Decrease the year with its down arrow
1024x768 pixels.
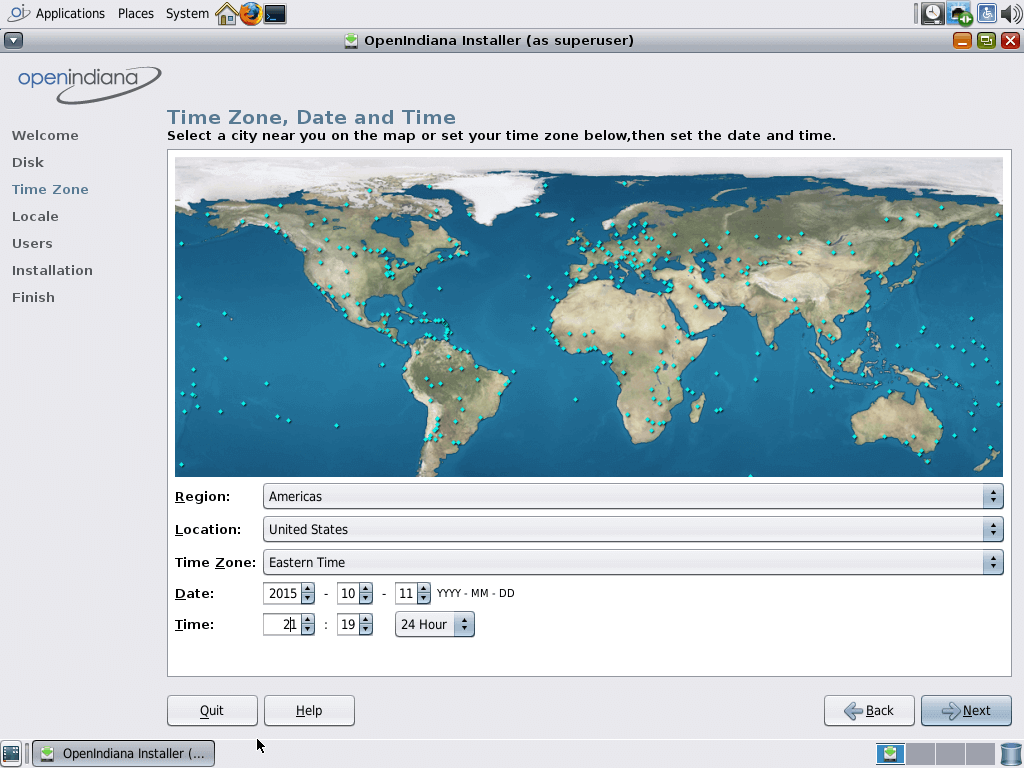coord(308,598)
